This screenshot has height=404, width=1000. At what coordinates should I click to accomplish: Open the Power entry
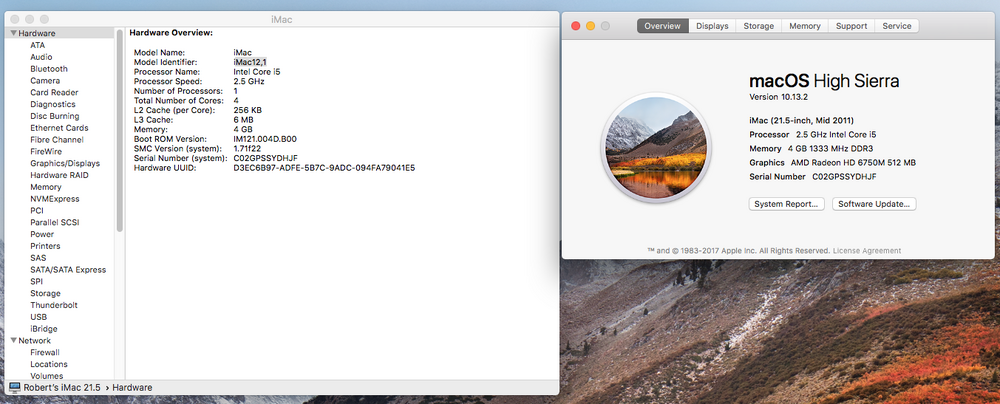pos(42,234)
